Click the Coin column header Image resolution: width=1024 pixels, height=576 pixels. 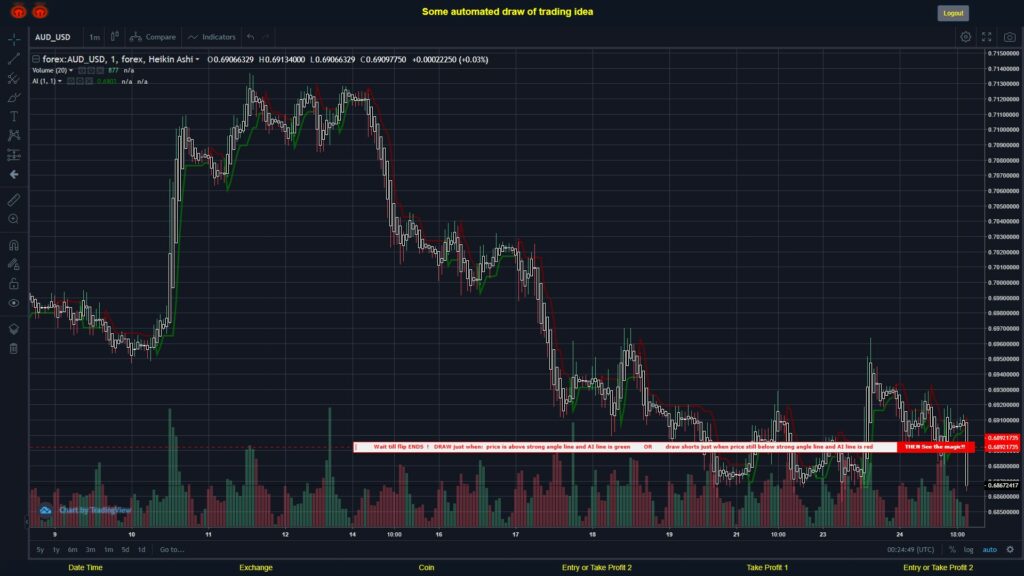click(426, 568)
